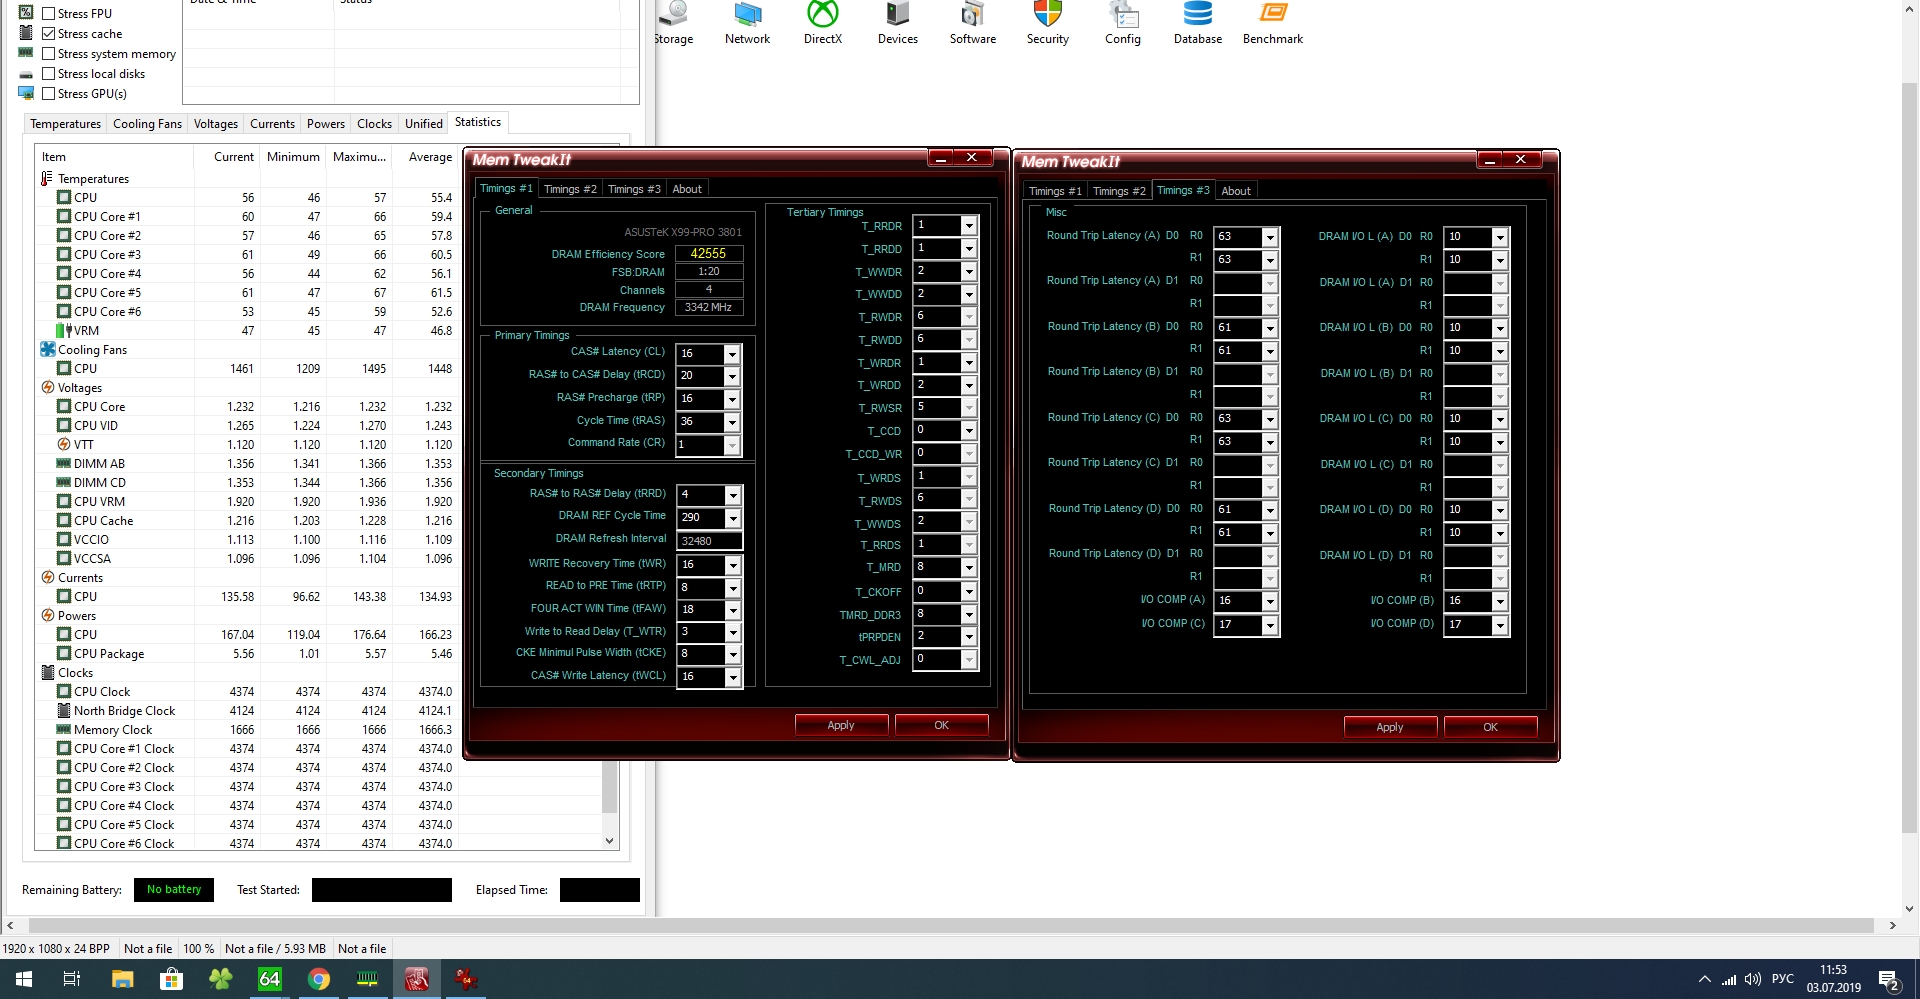The image size is (1920, 999).
Task: Open the AIDA64 taskbar icon
Action: (270, 979)
